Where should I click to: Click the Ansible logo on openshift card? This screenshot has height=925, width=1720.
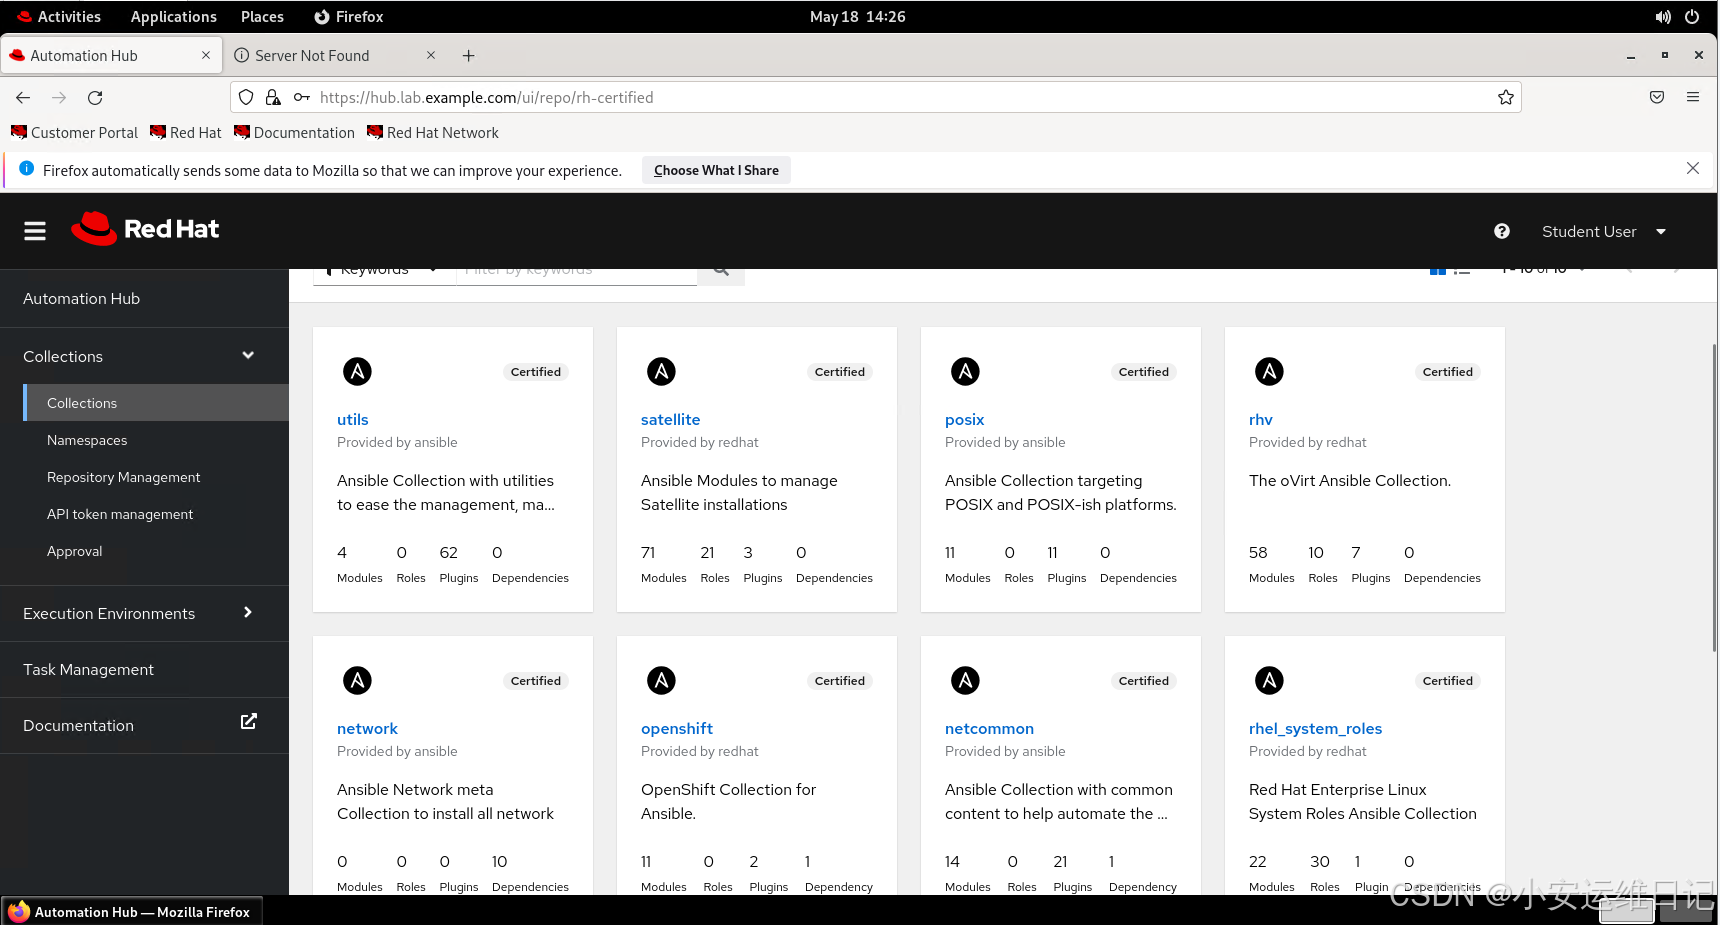point(661,680)
